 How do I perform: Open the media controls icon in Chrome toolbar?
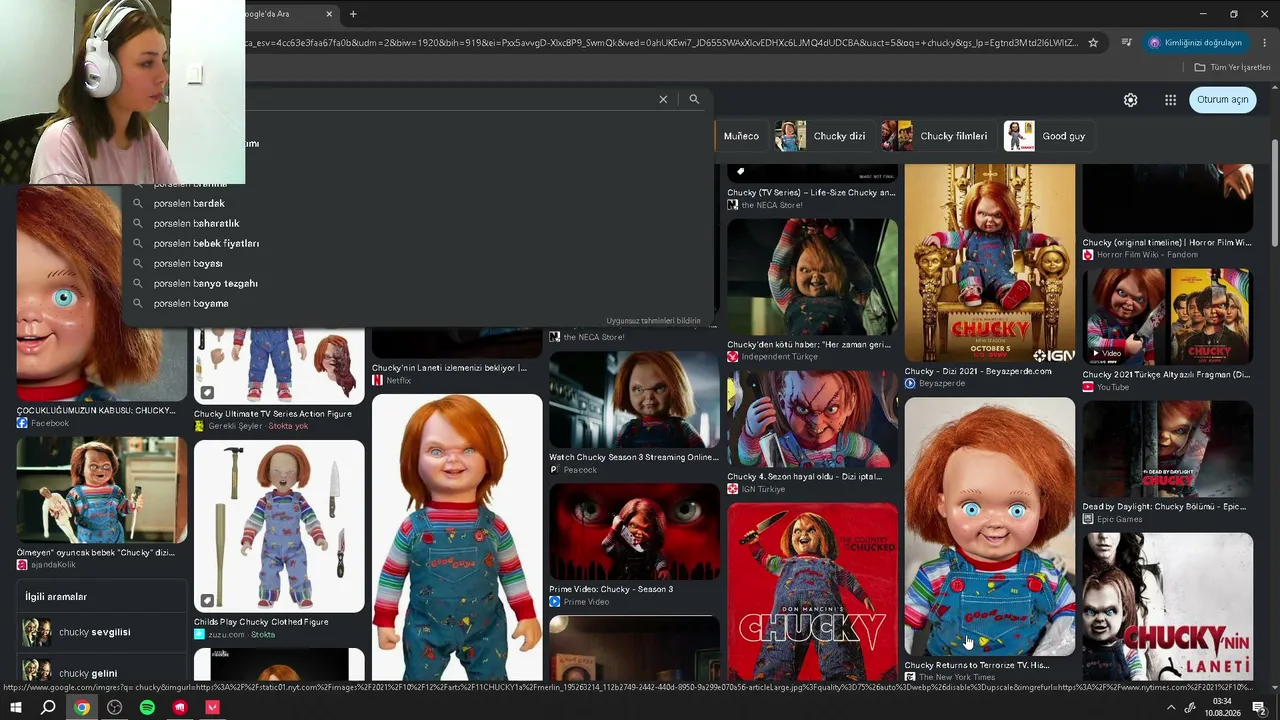[x=1126, y=43]
